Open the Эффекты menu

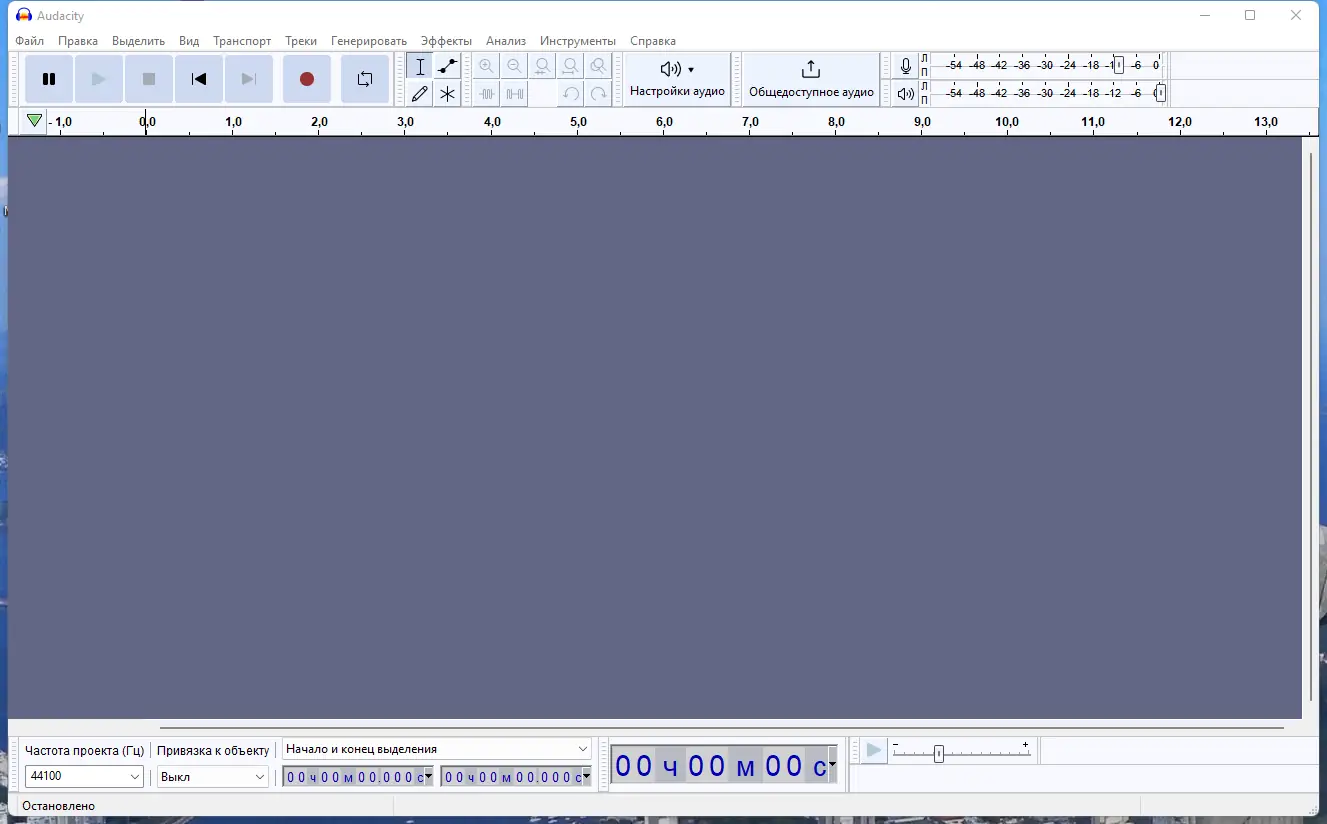446,41
